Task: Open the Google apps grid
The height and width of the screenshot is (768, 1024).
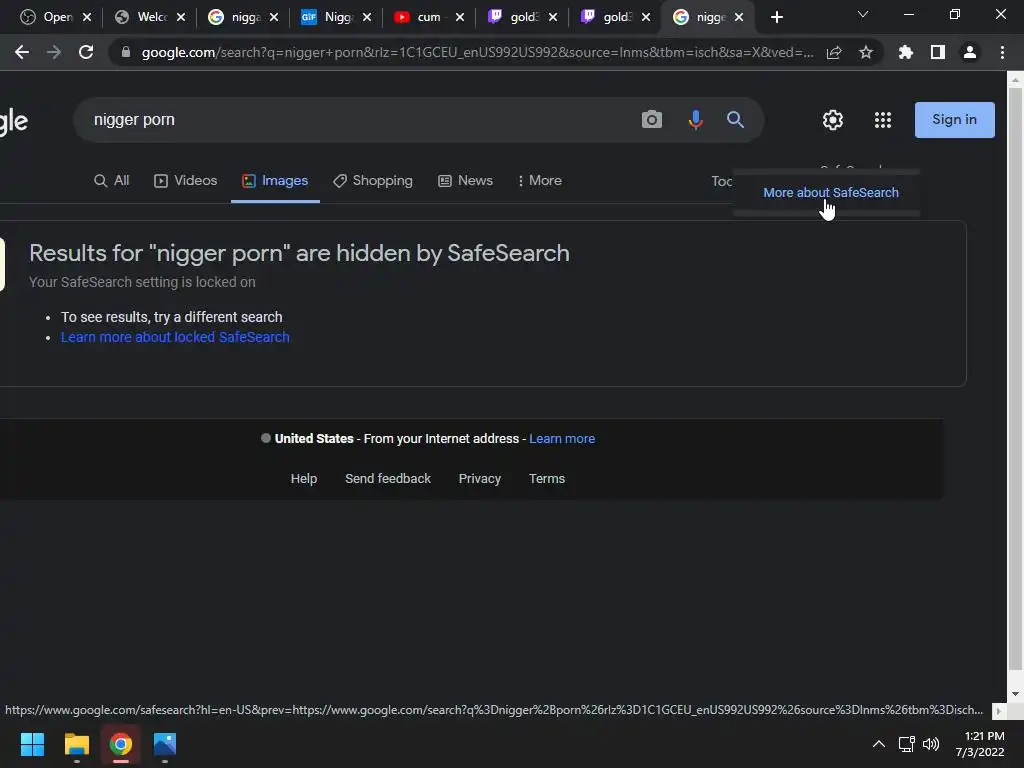Action: click(883, 120)
